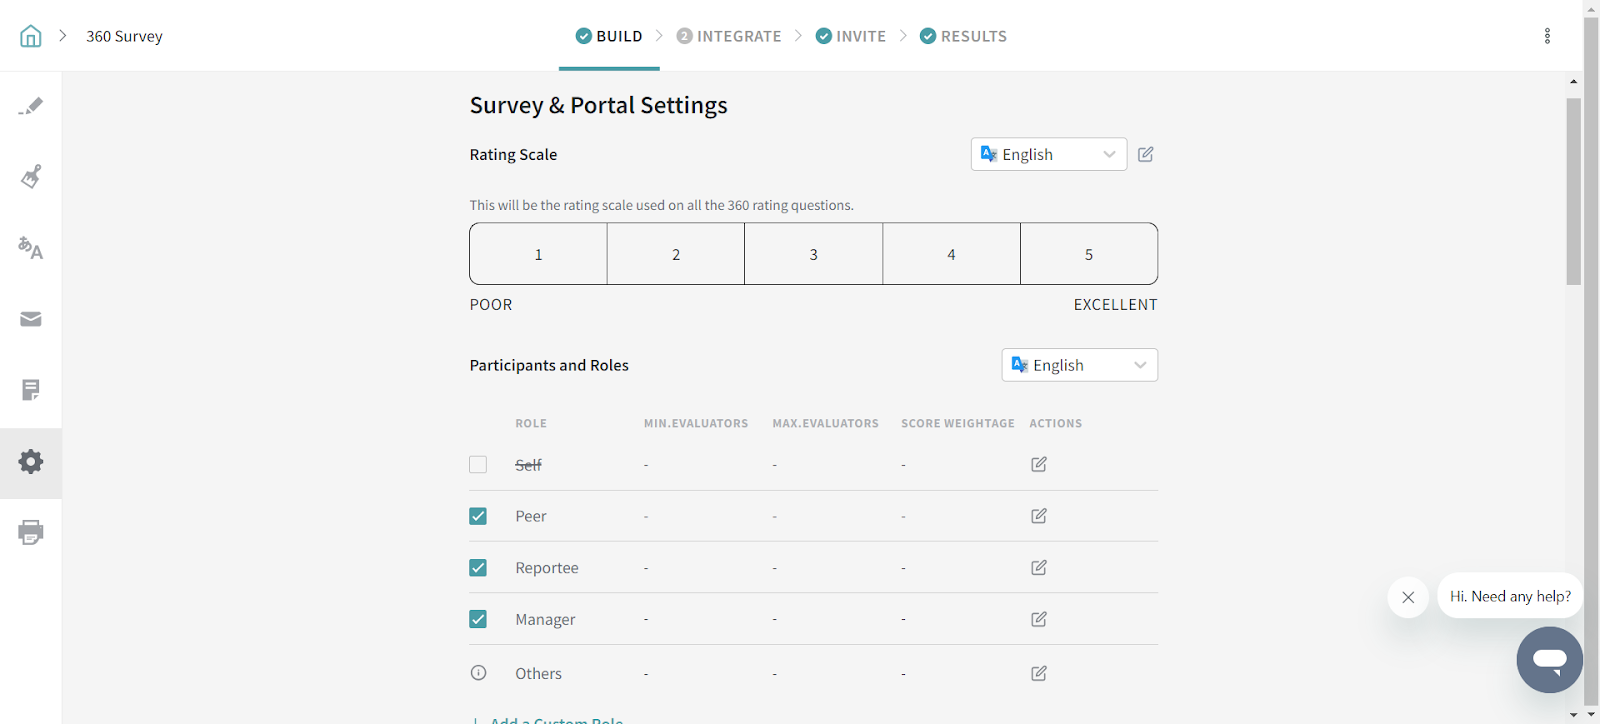Select rating scale value 3
Image resolution: width=1600 pixels, height=724 pixels.
(813, 254)
